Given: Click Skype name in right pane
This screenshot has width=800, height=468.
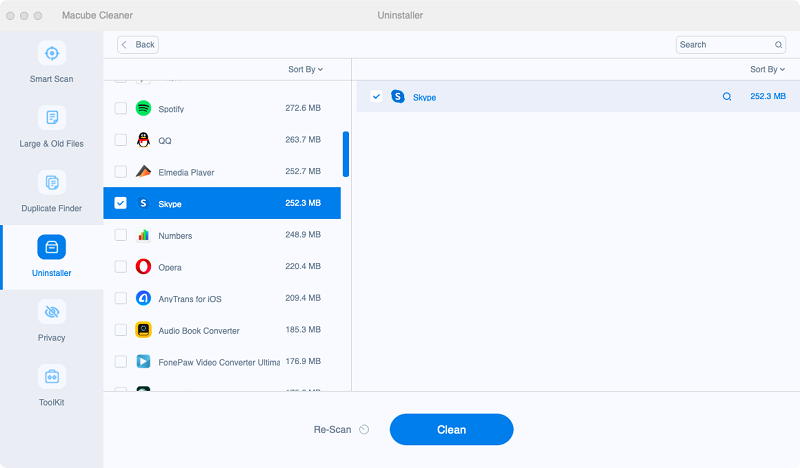Looking at the screenshot, I should tap(424, 97).
